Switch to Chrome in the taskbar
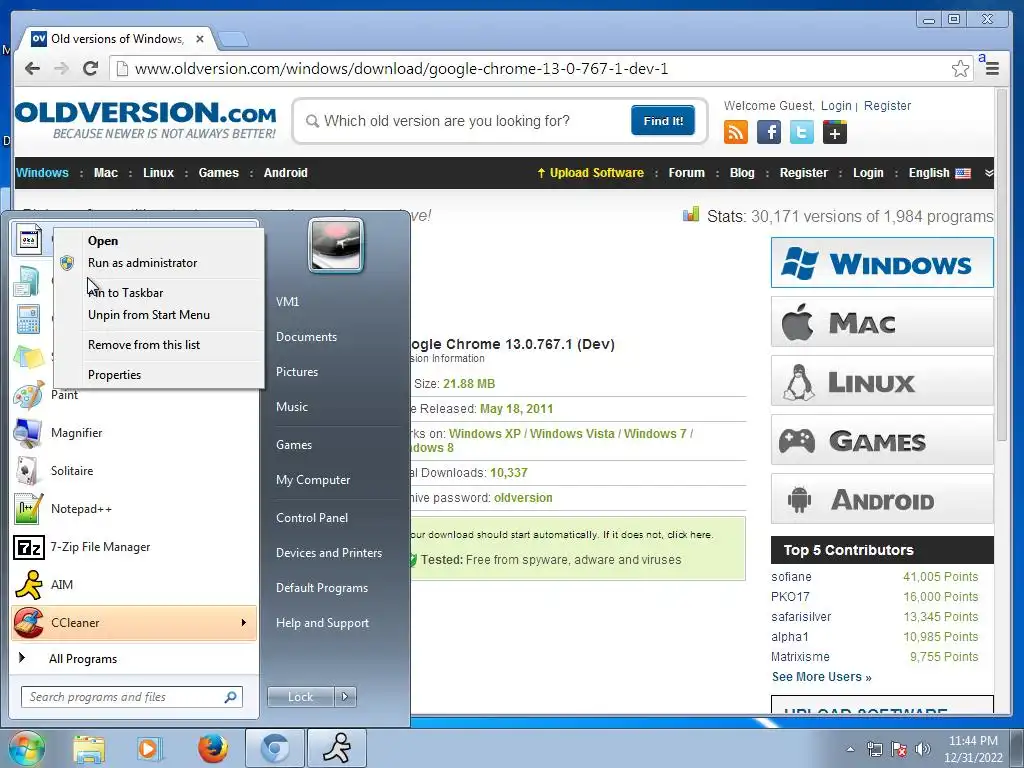This screenshot has width=1024, height=768. pos(275,748)
